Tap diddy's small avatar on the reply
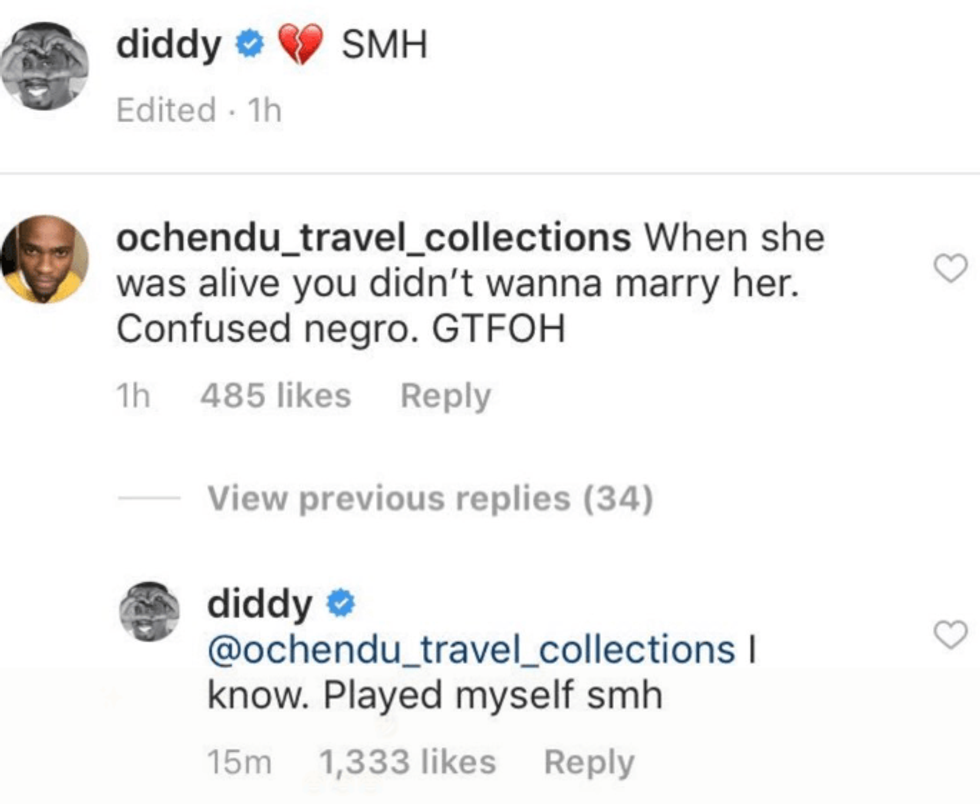The image size is (980, 804). point(149,610)
